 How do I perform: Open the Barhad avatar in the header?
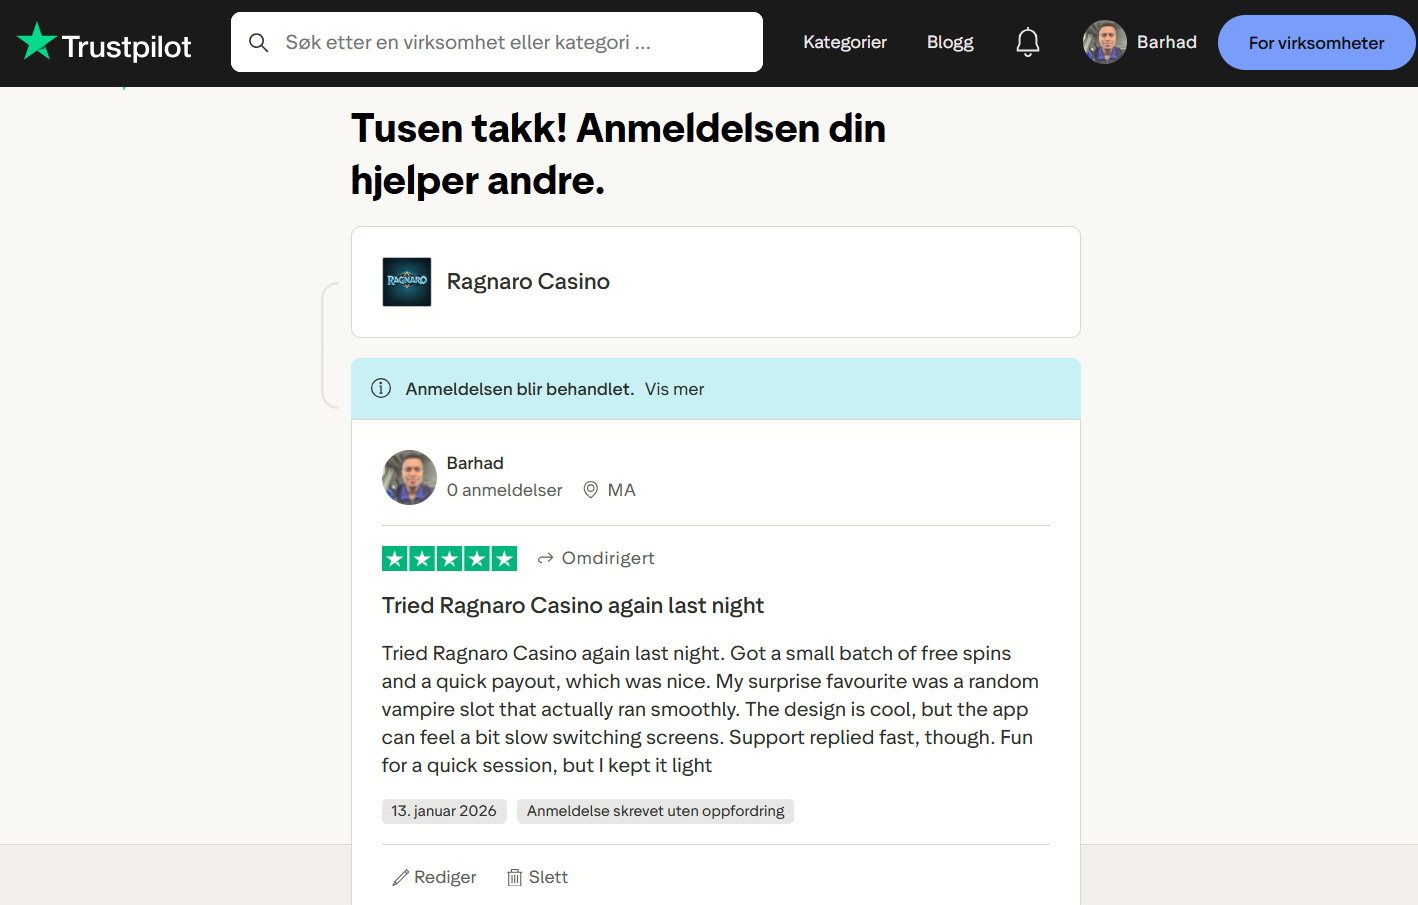tap(1105, 42)
